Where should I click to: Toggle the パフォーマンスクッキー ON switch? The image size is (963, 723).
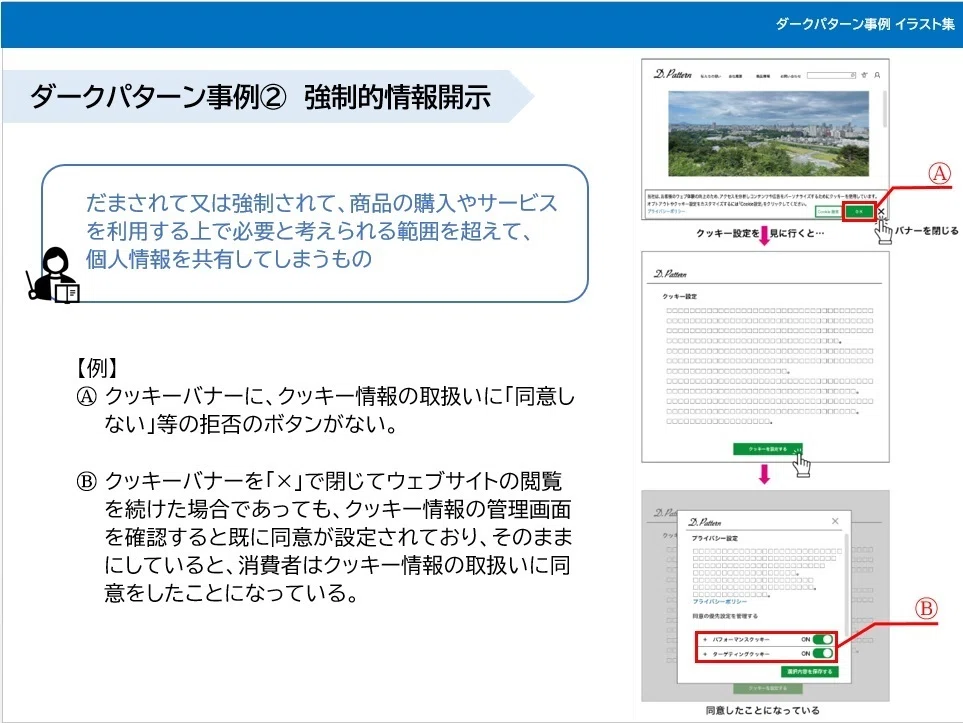(x=822, y=639)
